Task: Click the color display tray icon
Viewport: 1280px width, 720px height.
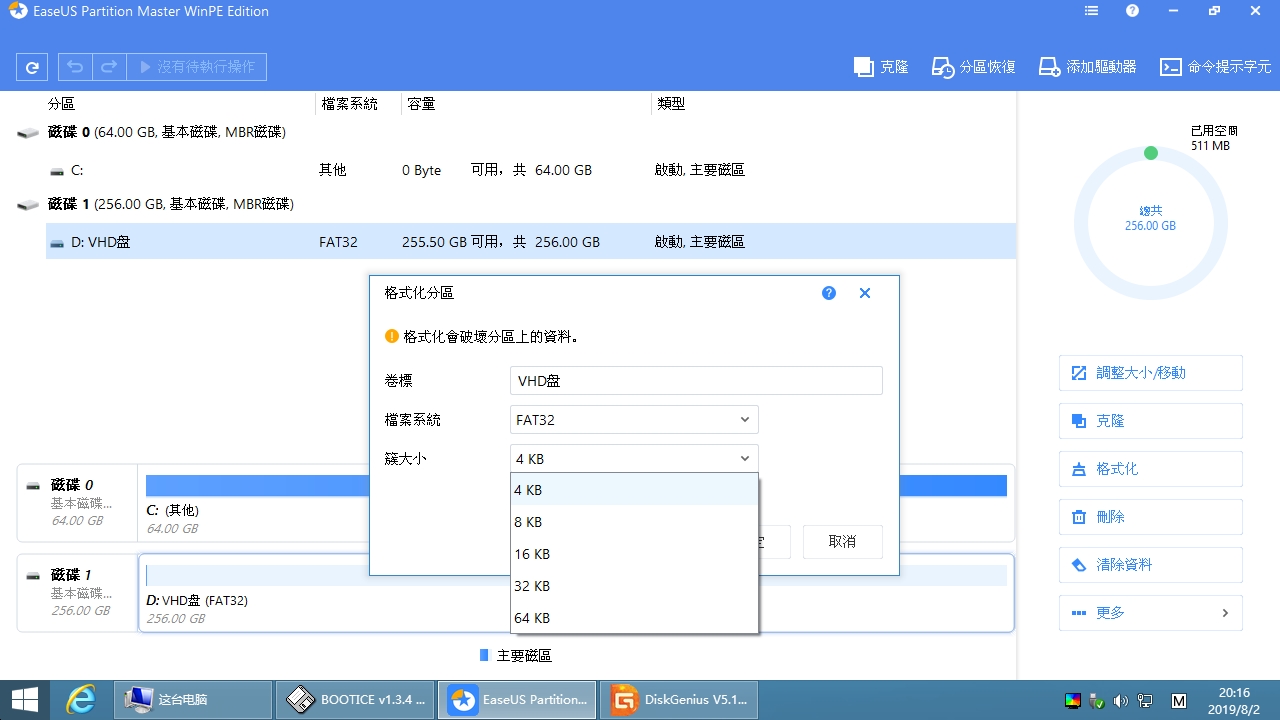Action: coord(1073,700)
